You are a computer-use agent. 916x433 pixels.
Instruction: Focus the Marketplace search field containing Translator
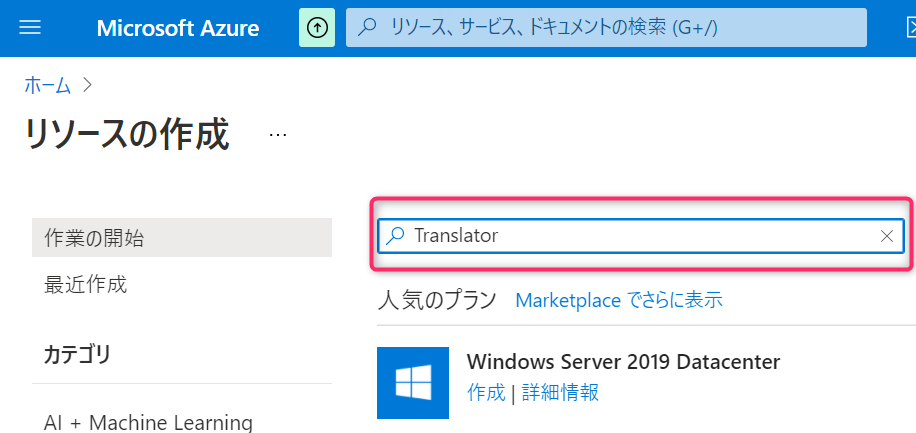pos(640,236)
